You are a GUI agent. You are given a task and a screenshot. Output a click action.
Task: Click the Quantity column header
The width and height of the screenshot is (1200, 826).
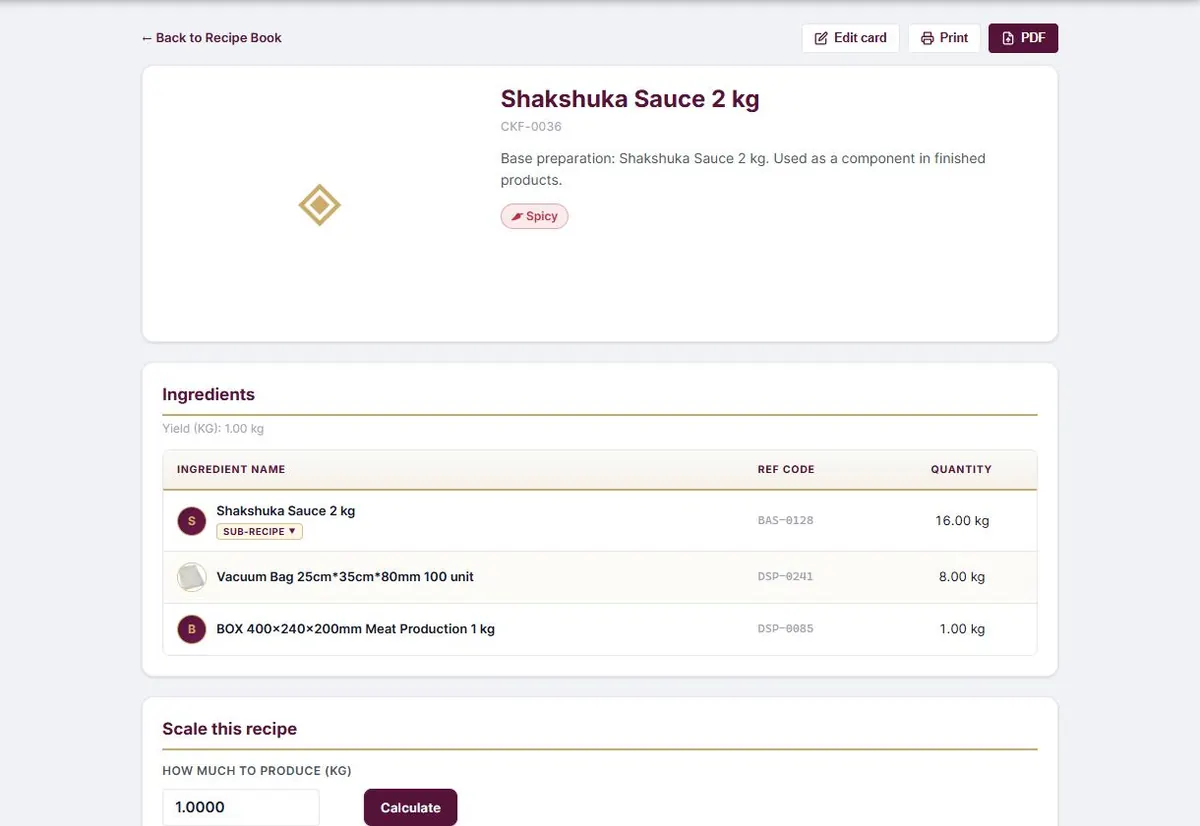click(961, 469)
